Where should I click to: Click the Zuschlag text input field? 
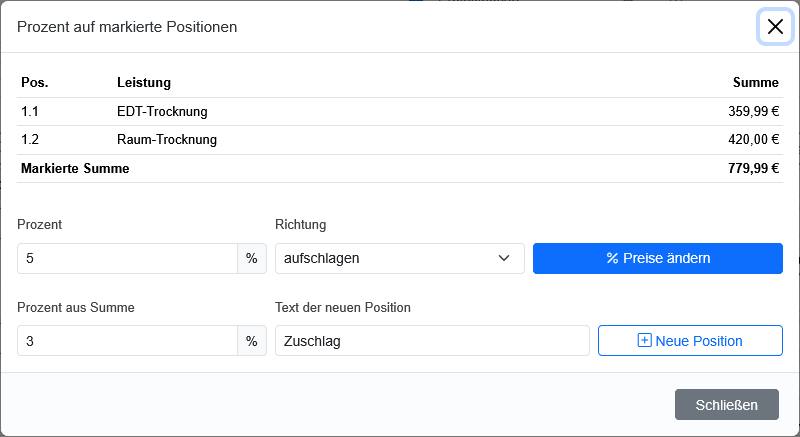pos(432,341)
